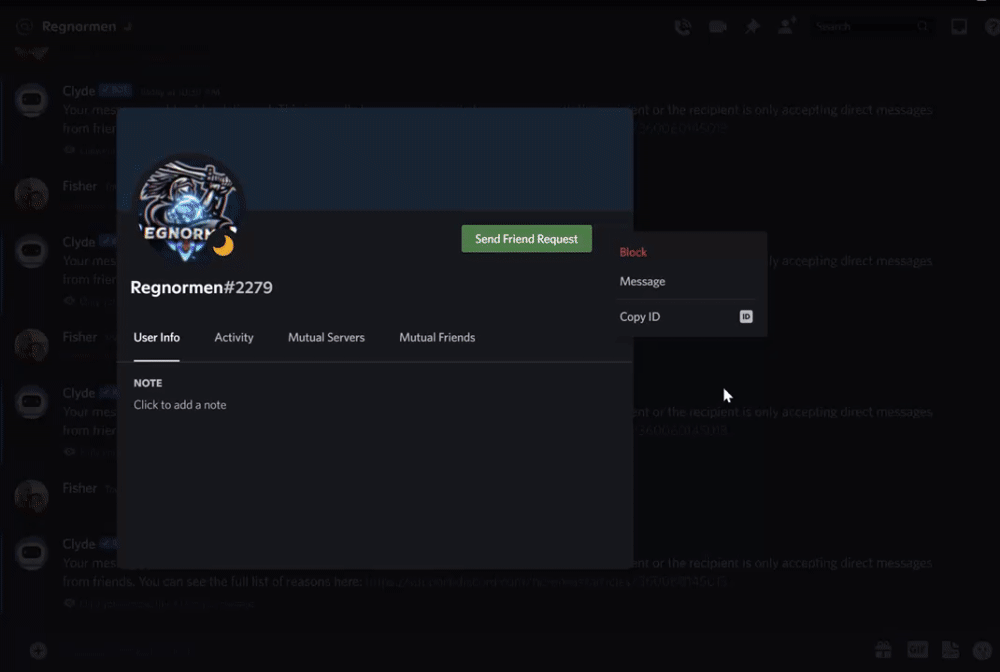1000x672 pixels.
Task: Select Copy ID menu entry
Action: click(x=687, y=316)
